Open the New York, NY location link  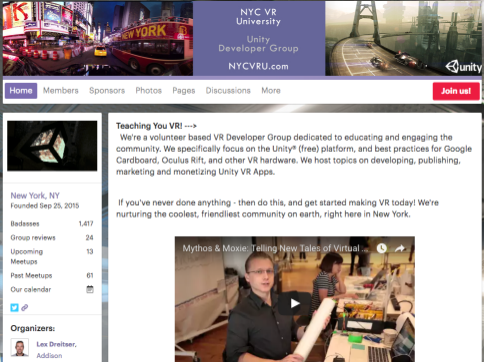click(35, 195)
